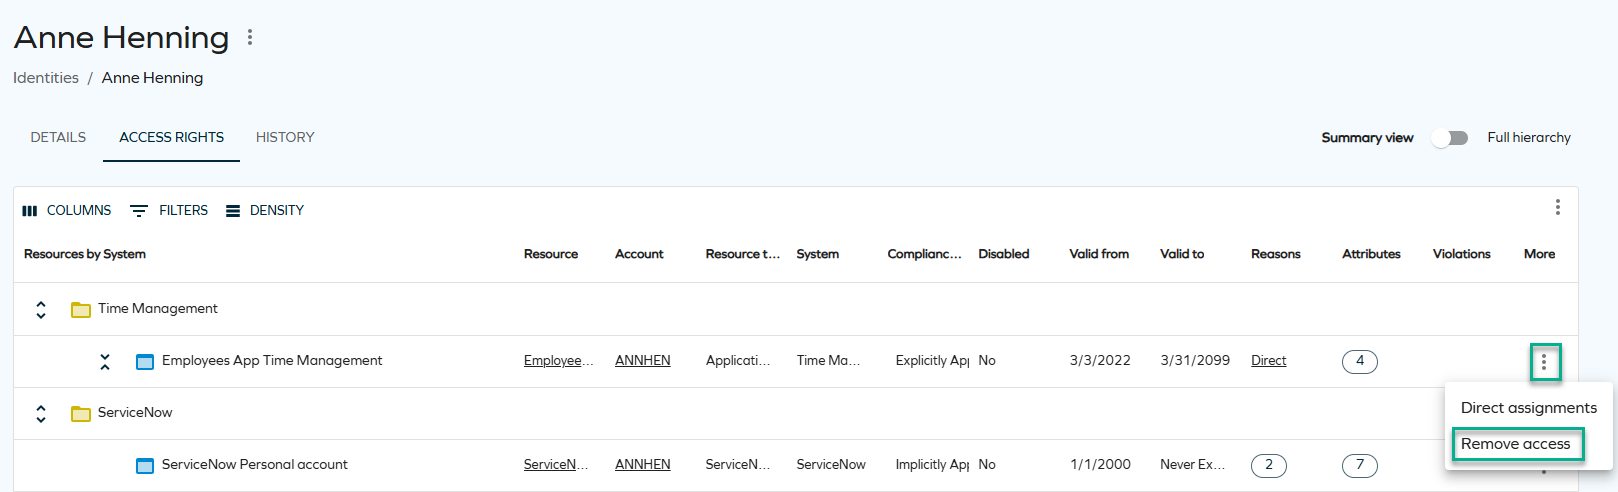Choose Direct assignments from the menu

click(1529, 408)
